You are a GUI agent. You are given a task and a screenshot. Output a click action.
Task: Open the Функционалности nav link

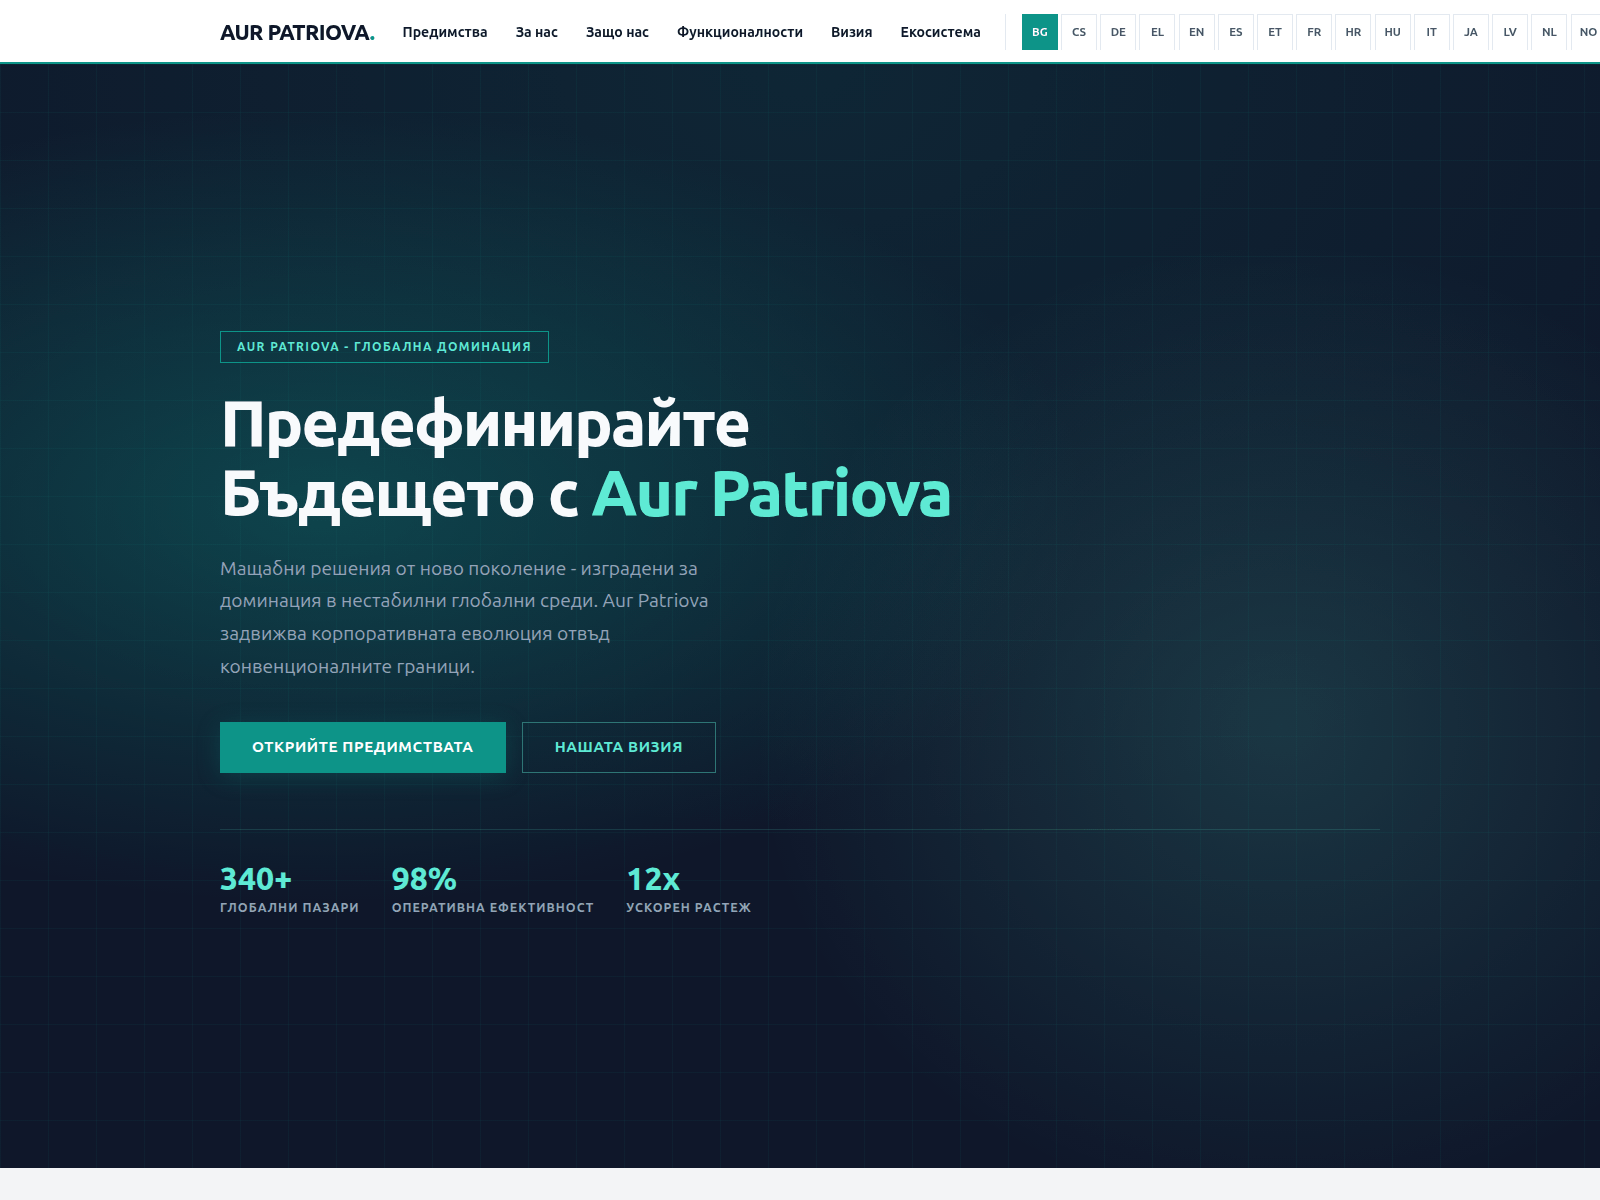tap(740, 32)
